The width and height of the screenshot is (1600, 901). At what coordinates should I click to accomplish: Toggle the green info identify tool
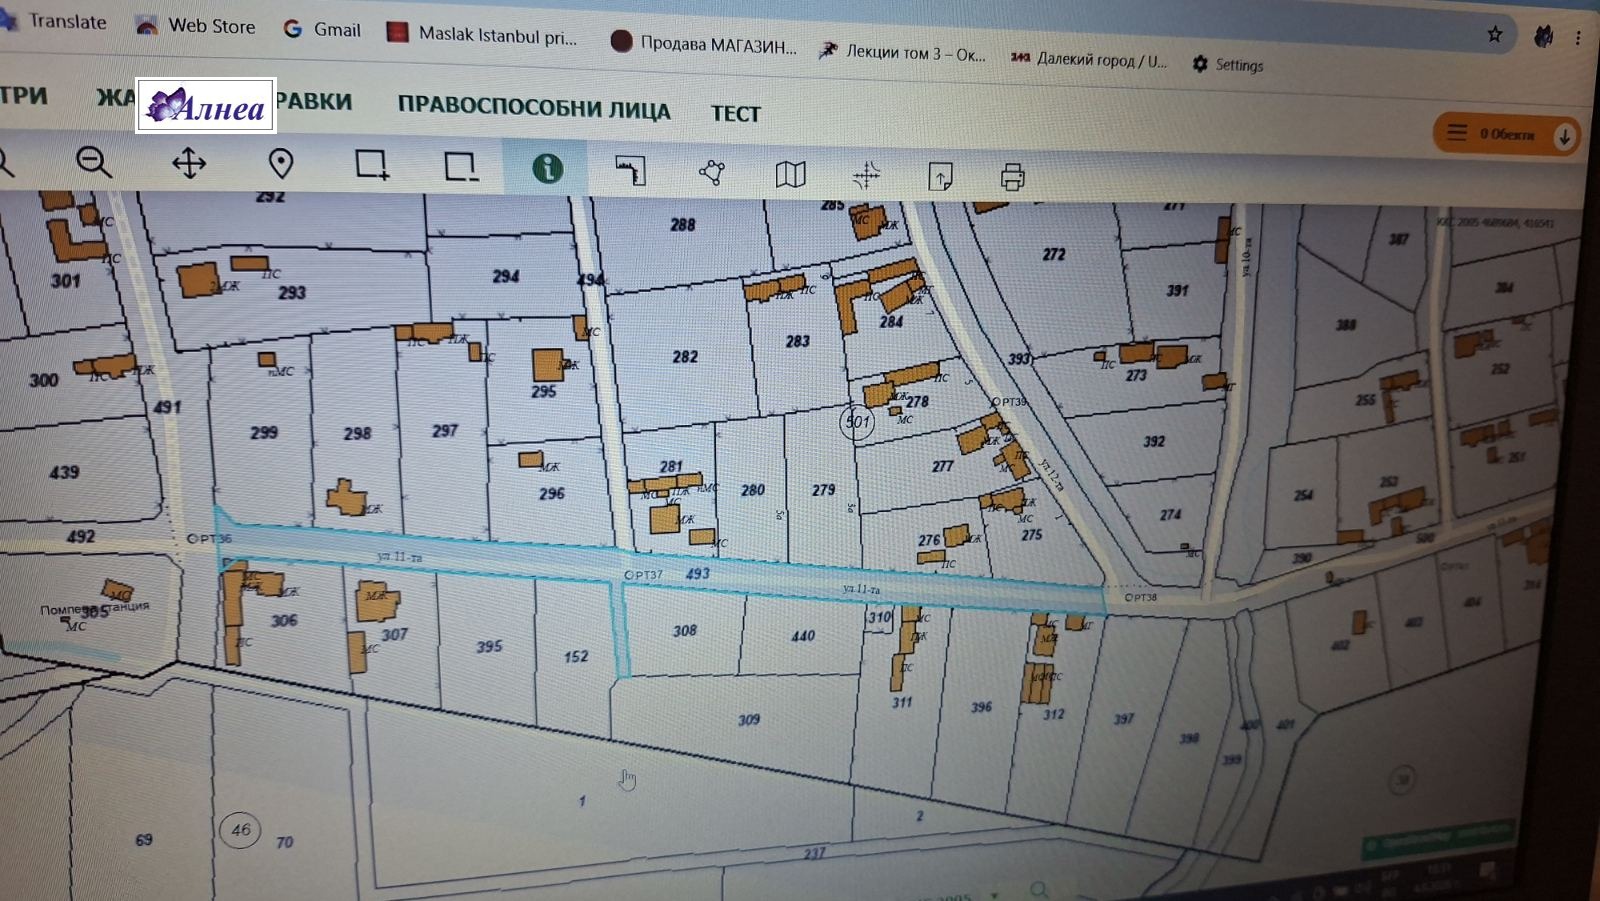coord(547,168)
